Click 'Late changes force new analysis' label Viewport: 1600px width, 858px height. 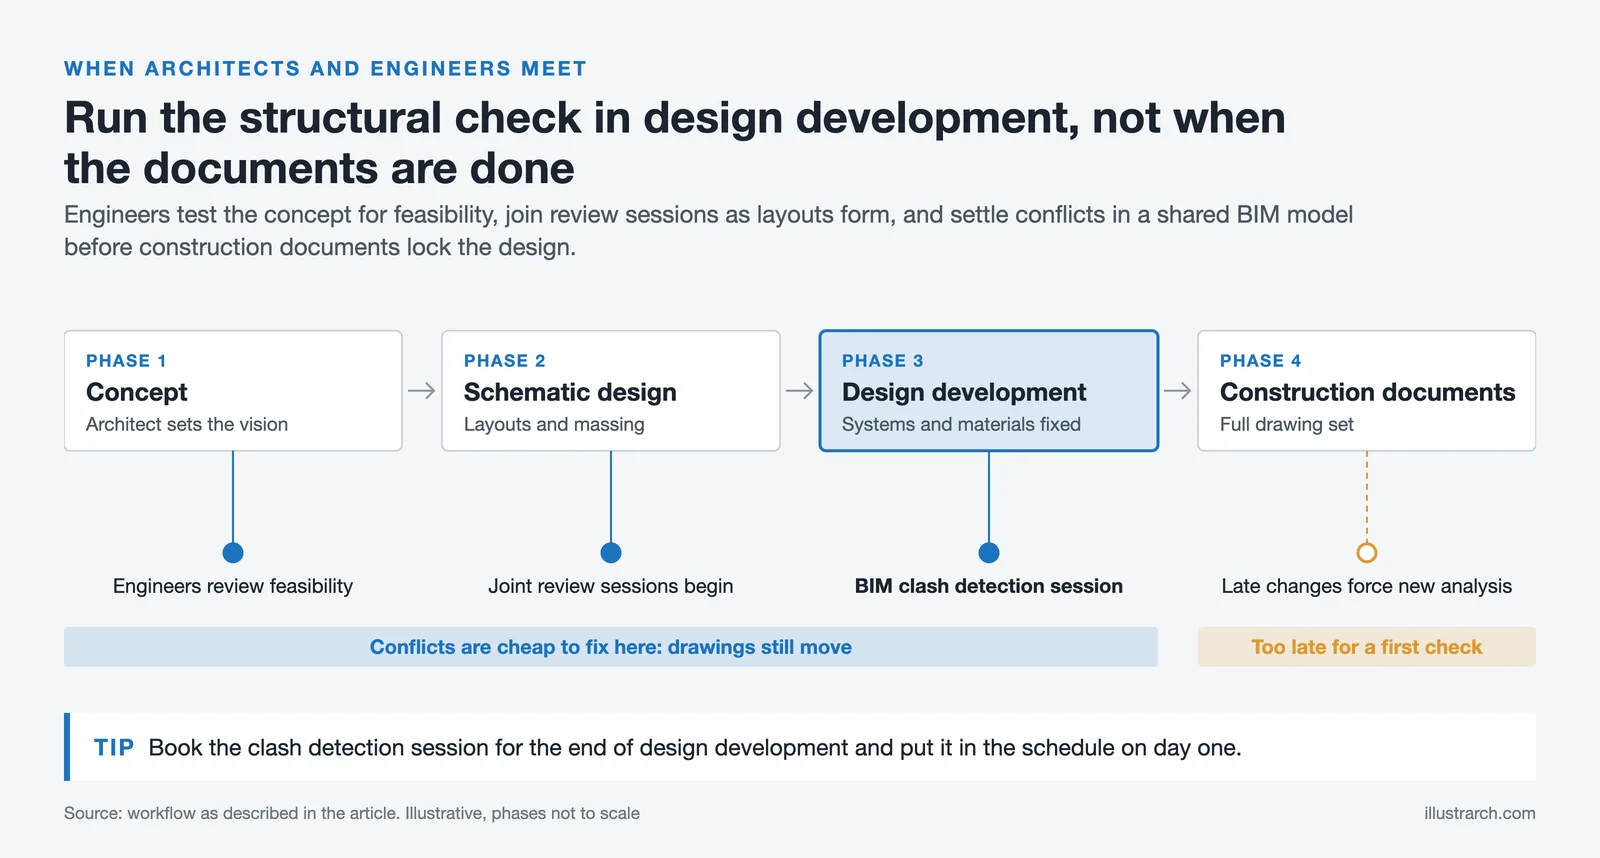(1367, 586)
